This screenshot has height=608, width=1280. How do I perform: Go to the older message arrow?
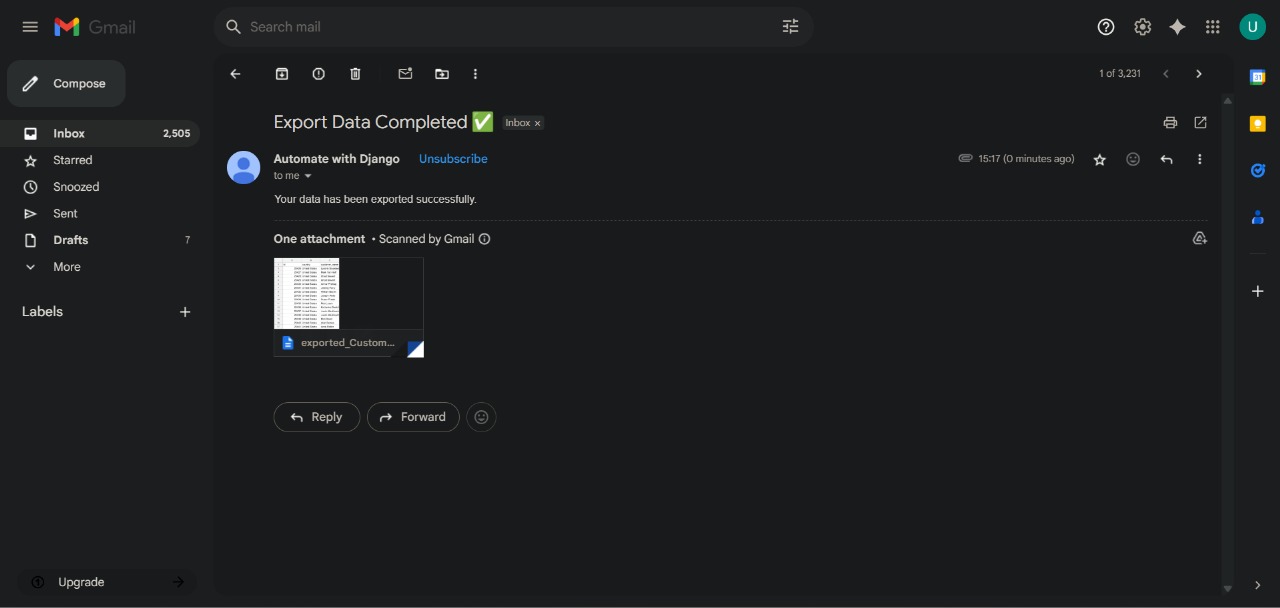pos(1199,74)
